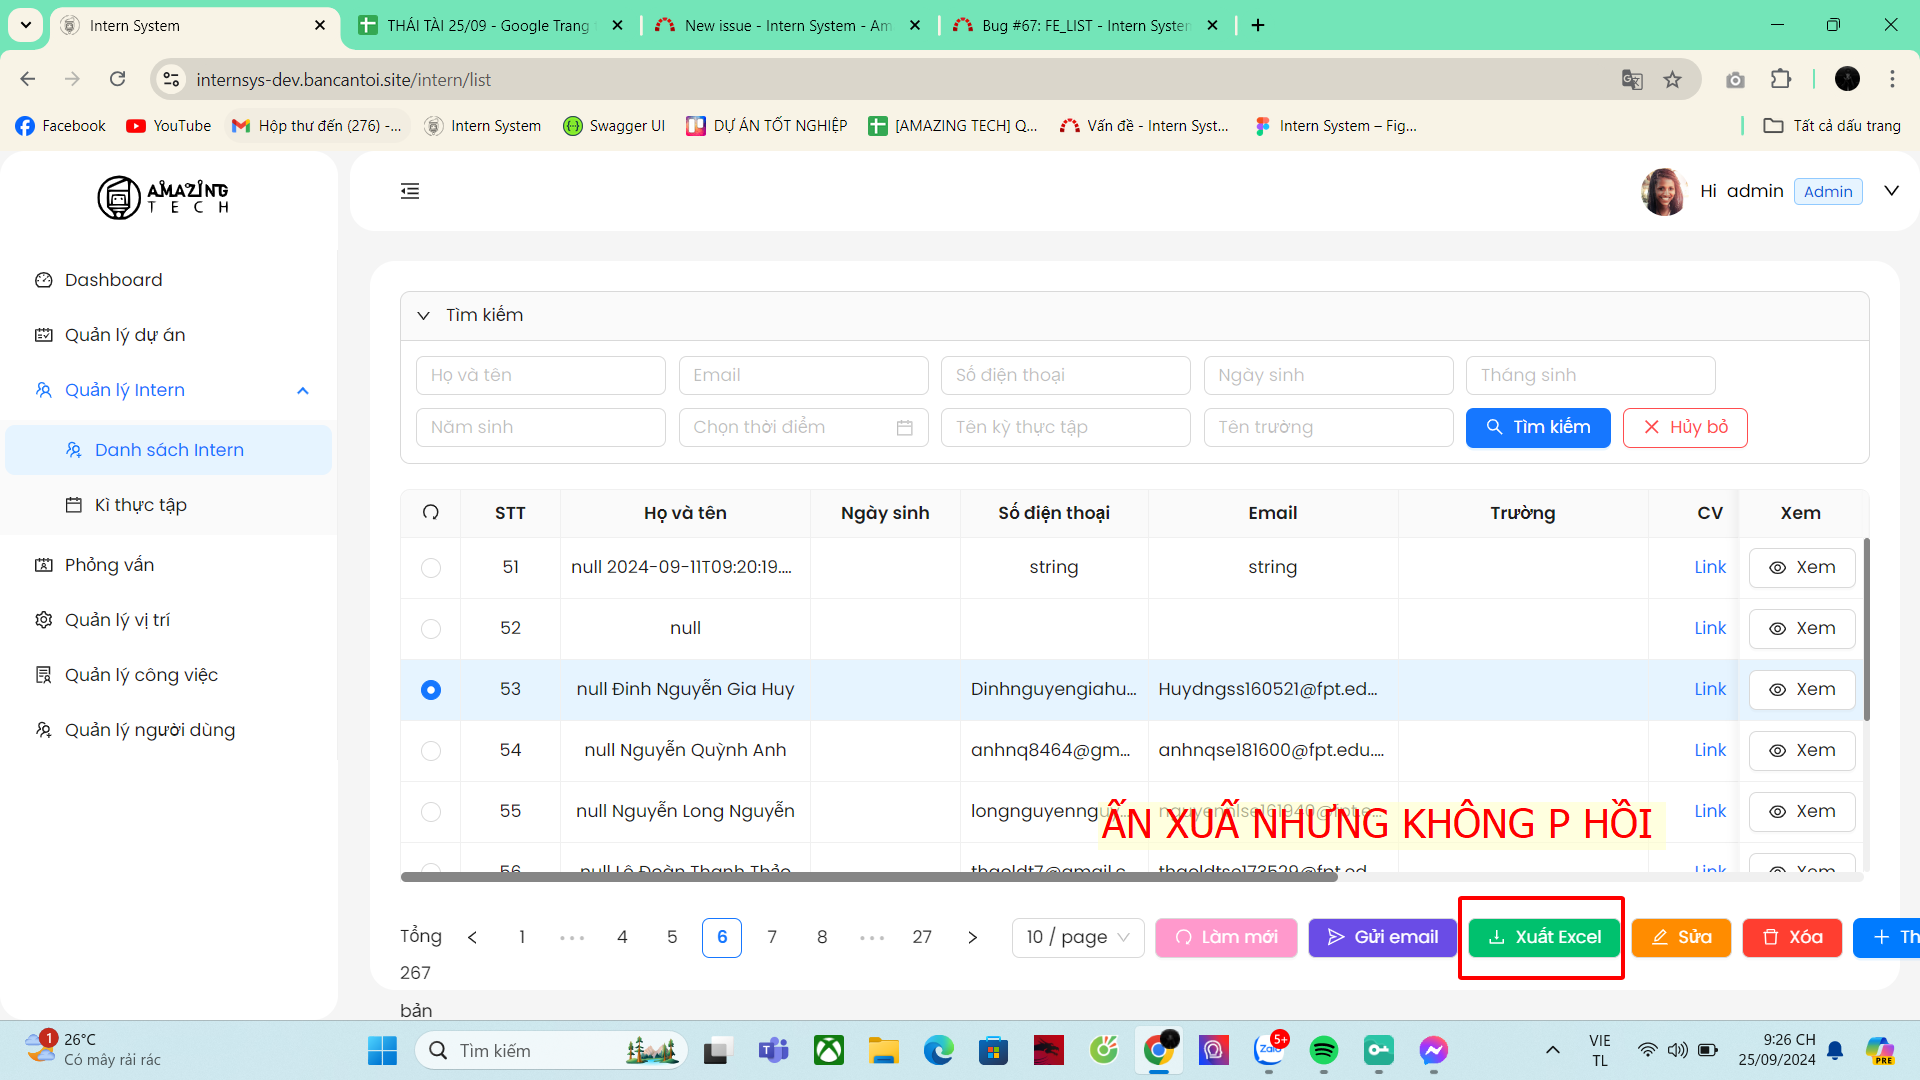The width and height of the screenshot is (1920, 1080).
Task: Select radio for Nguyễn Quỳnh Anh row
Action: click(x=431, y=751)
